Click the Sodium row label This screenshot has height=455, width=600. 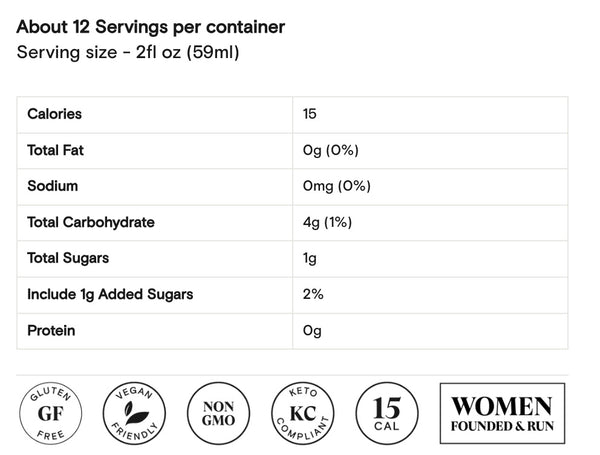[53, 186]
